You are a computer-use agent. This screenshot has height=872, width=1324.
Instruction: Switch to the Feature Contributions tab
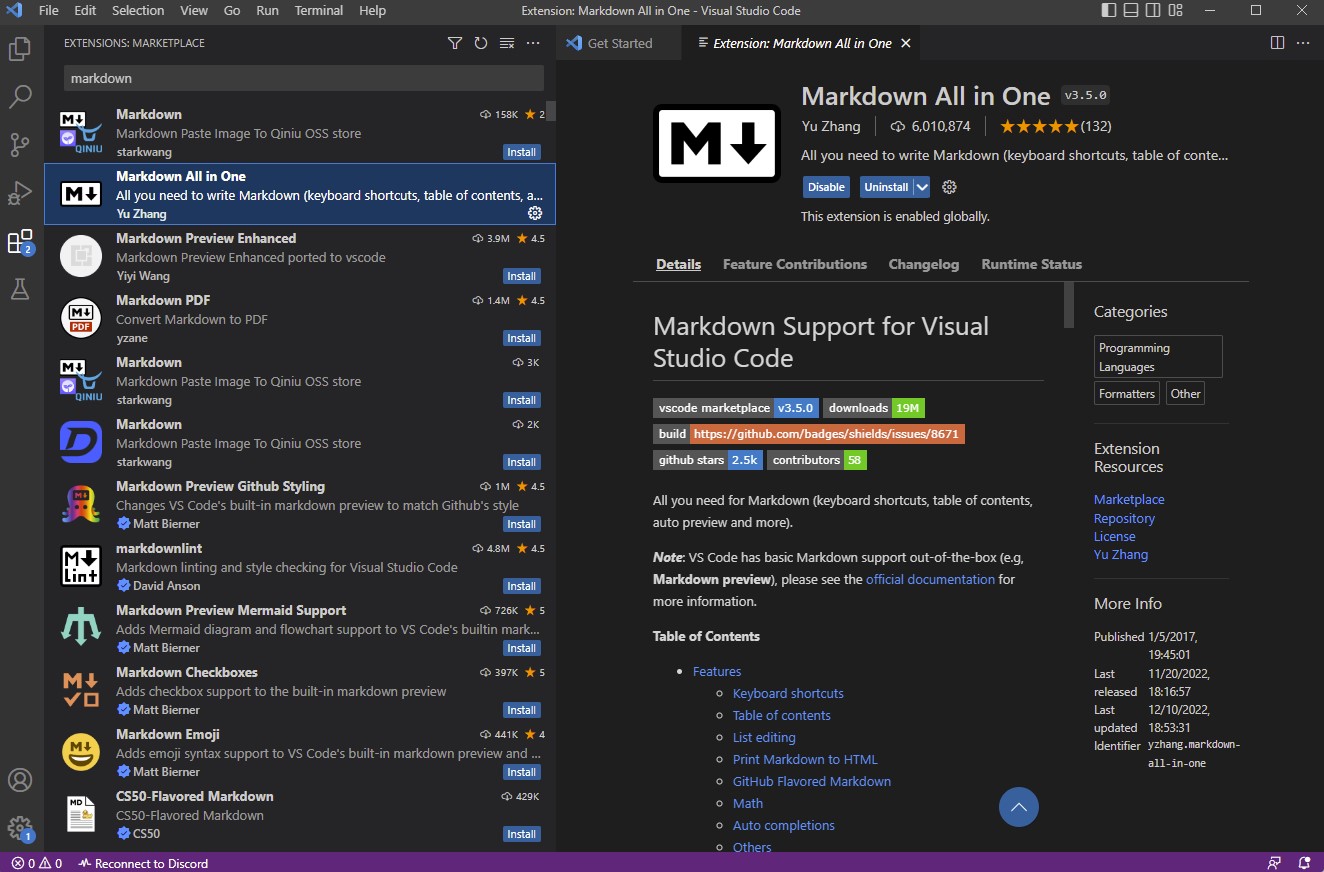coord(795,264)
